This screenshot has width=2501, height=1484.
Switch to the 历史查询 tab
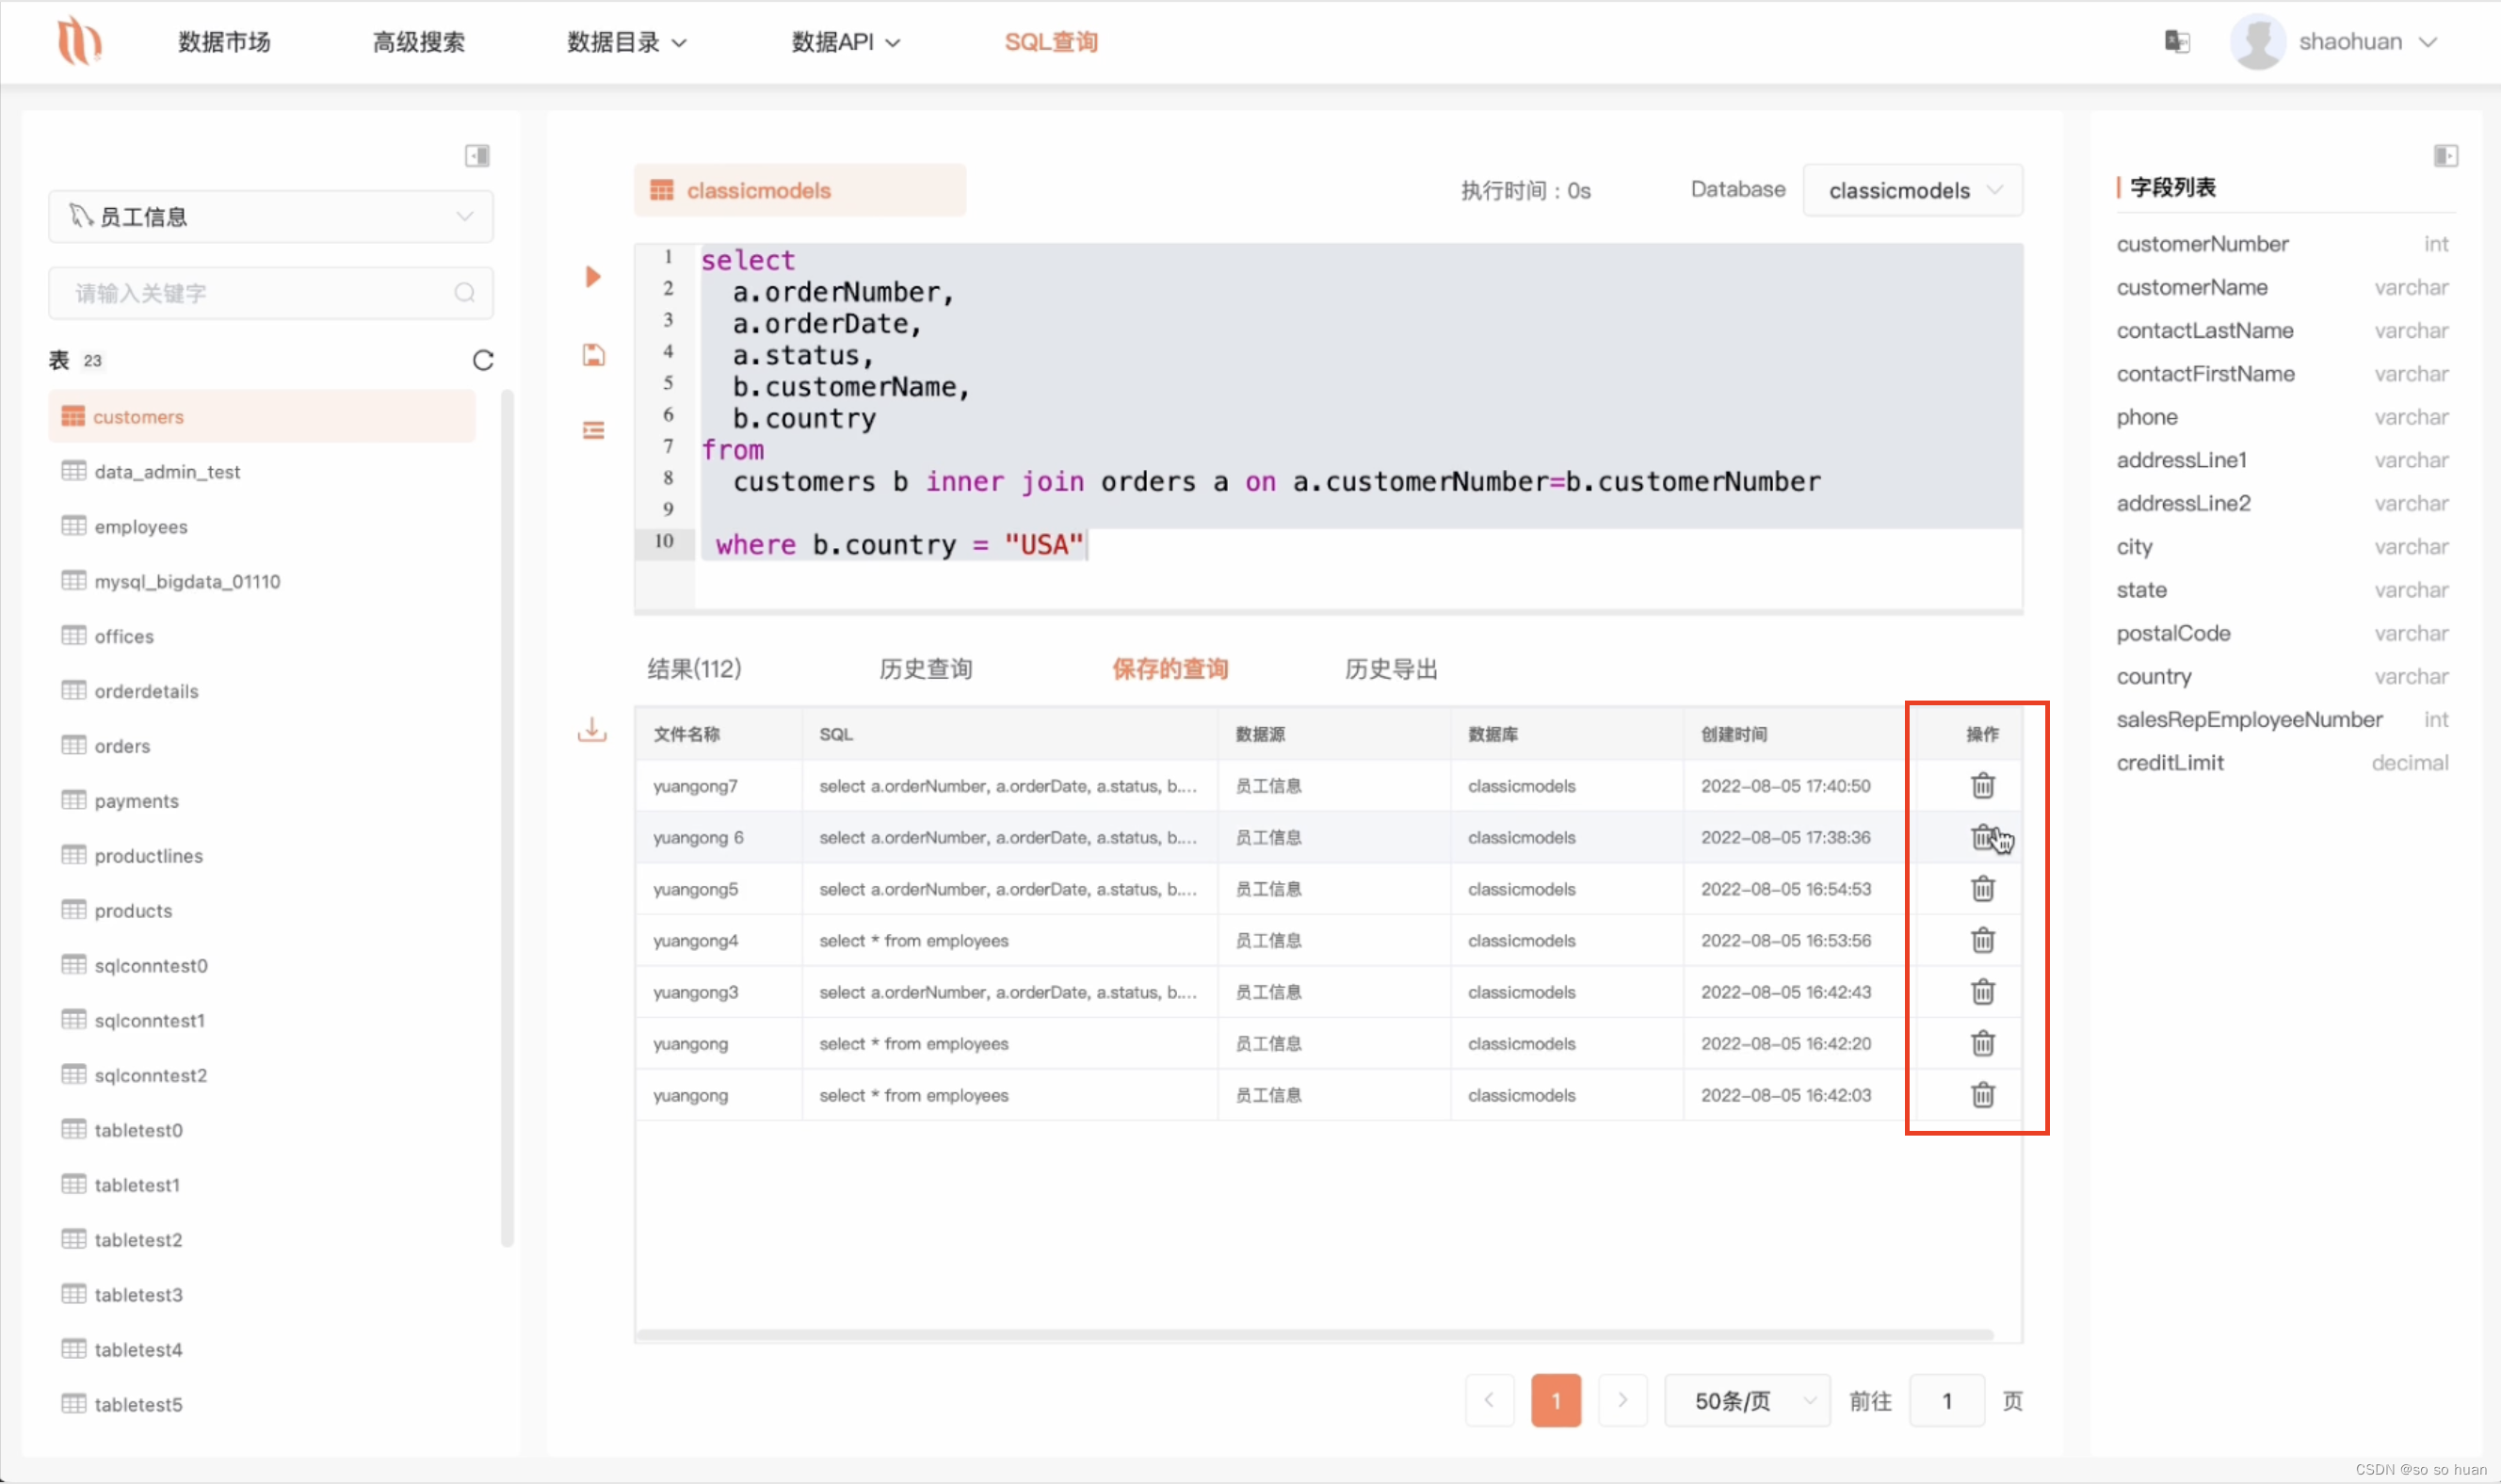pyautogui.click(x=925, y=668)
